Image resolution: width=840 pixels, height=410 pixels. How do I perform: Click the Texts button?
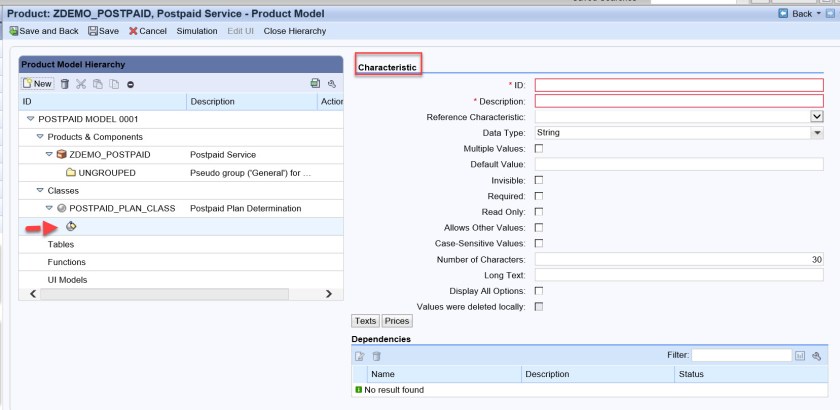pyautogui.click(x=365, y=321)
